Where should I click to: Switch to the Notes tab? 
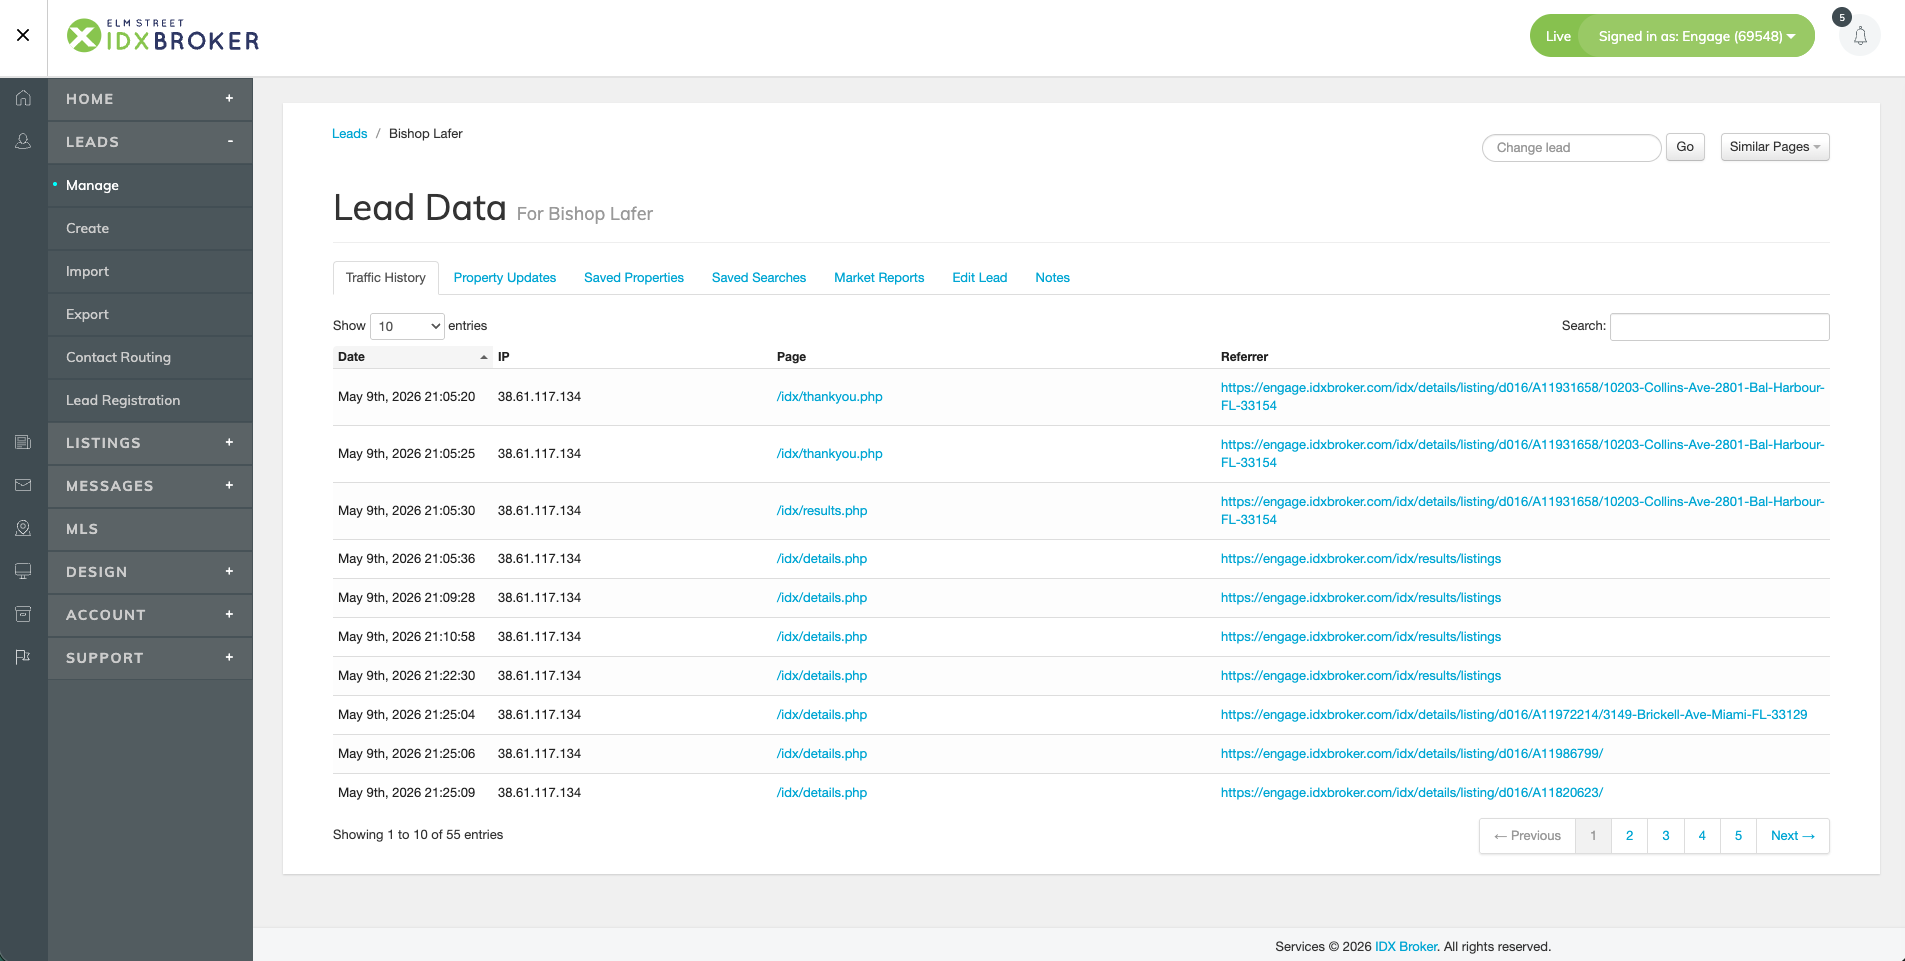(1052, 278)
